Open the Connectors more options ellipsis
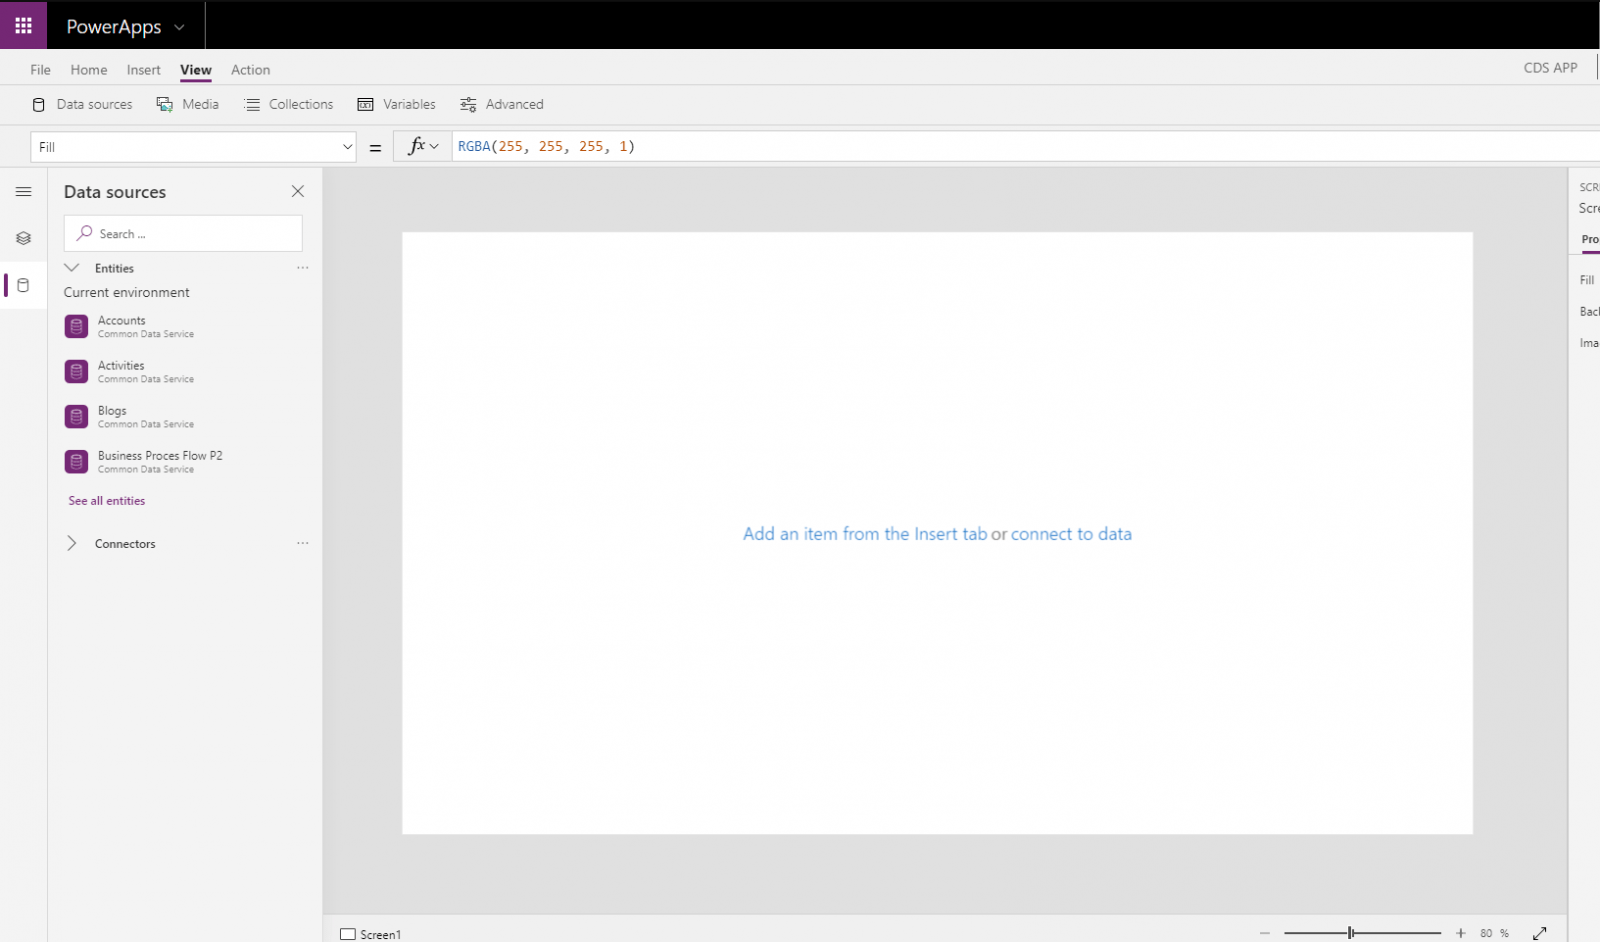This screenshot has width=1600, height=942. (303, 543)
